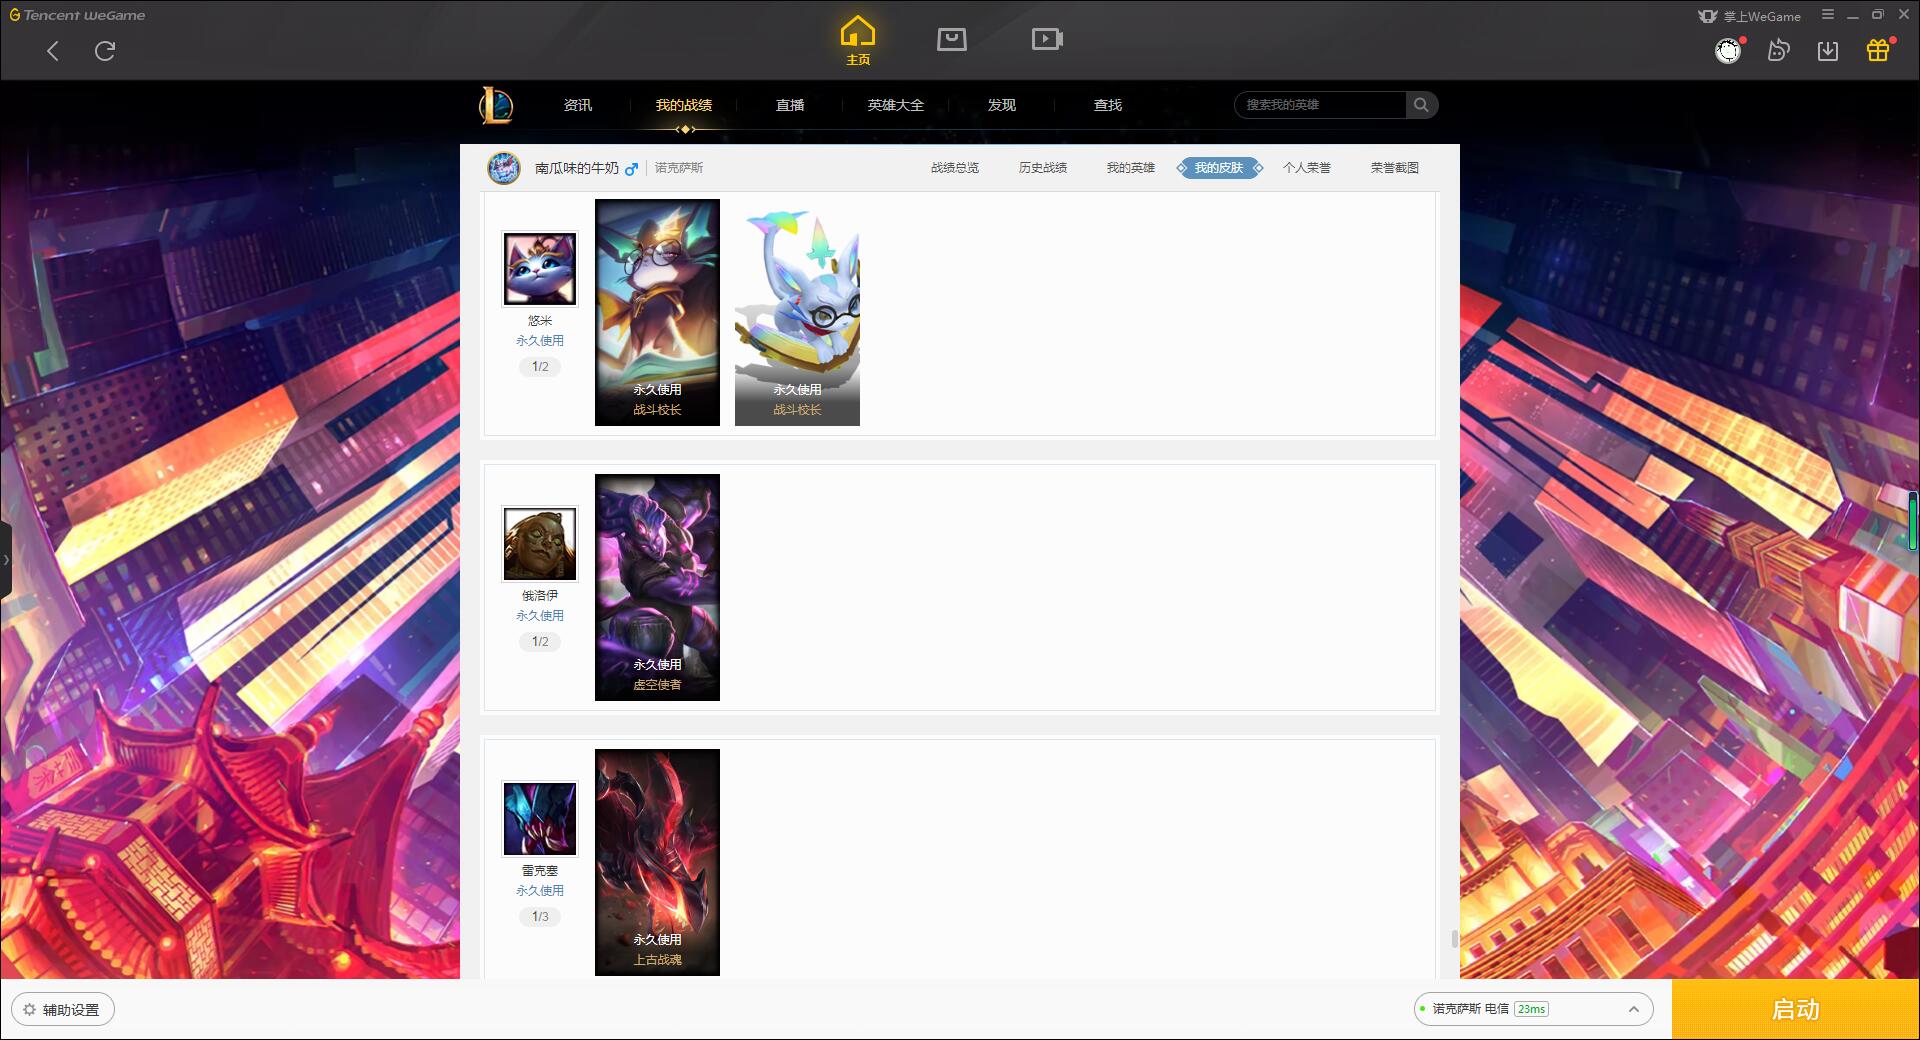Open the user avatar at top right
The height and width of the screenshot is (1040, 1920).
(x=1728, y=51)
